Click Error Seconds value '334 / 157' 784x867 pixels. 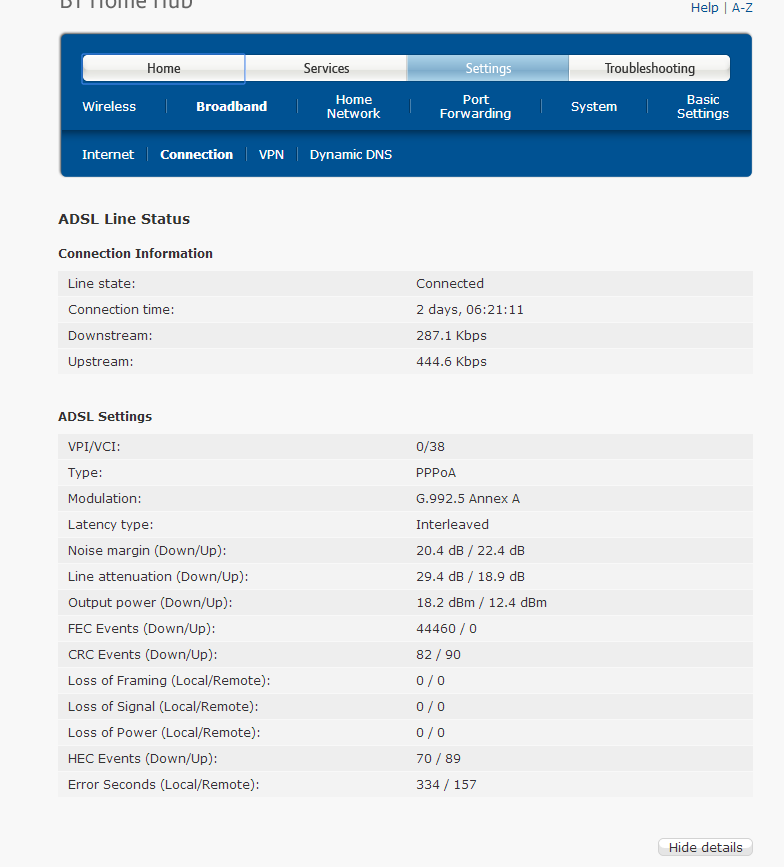tap(446, 785)
